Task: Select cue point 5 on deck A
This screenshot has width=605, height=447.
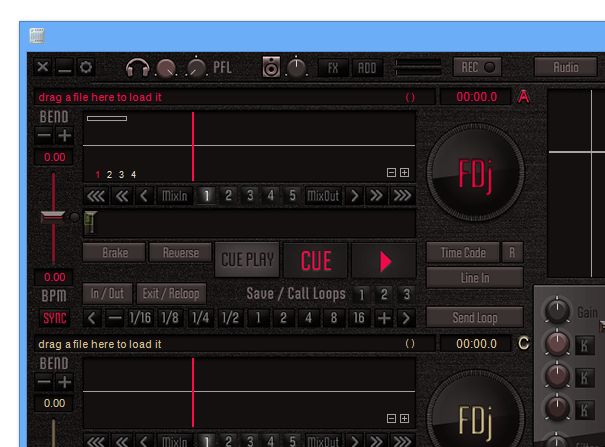Action: [292, 196]
